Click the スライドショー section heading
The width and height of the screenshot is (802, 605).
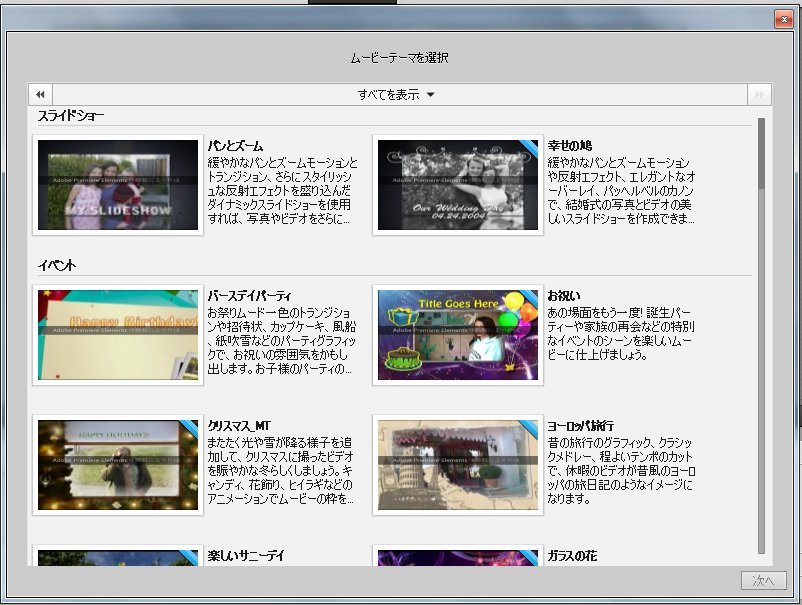[71, 116]
